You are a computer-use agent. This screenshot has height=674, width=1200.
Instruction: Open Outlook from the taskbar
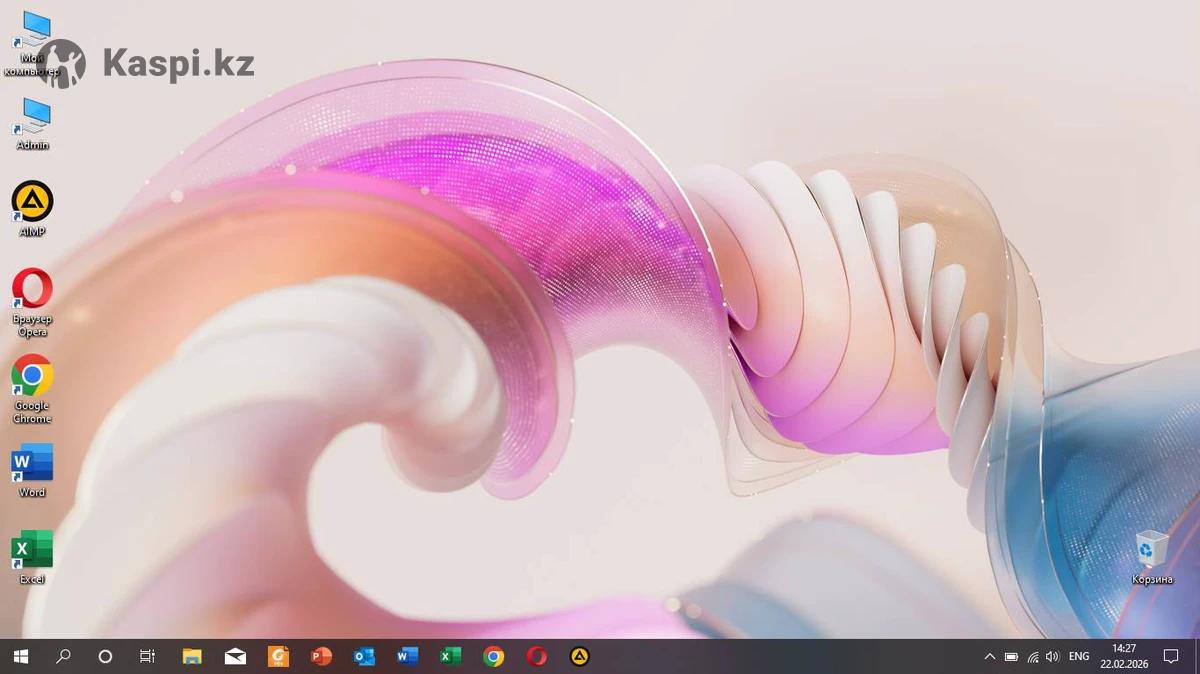pos(364,657)
